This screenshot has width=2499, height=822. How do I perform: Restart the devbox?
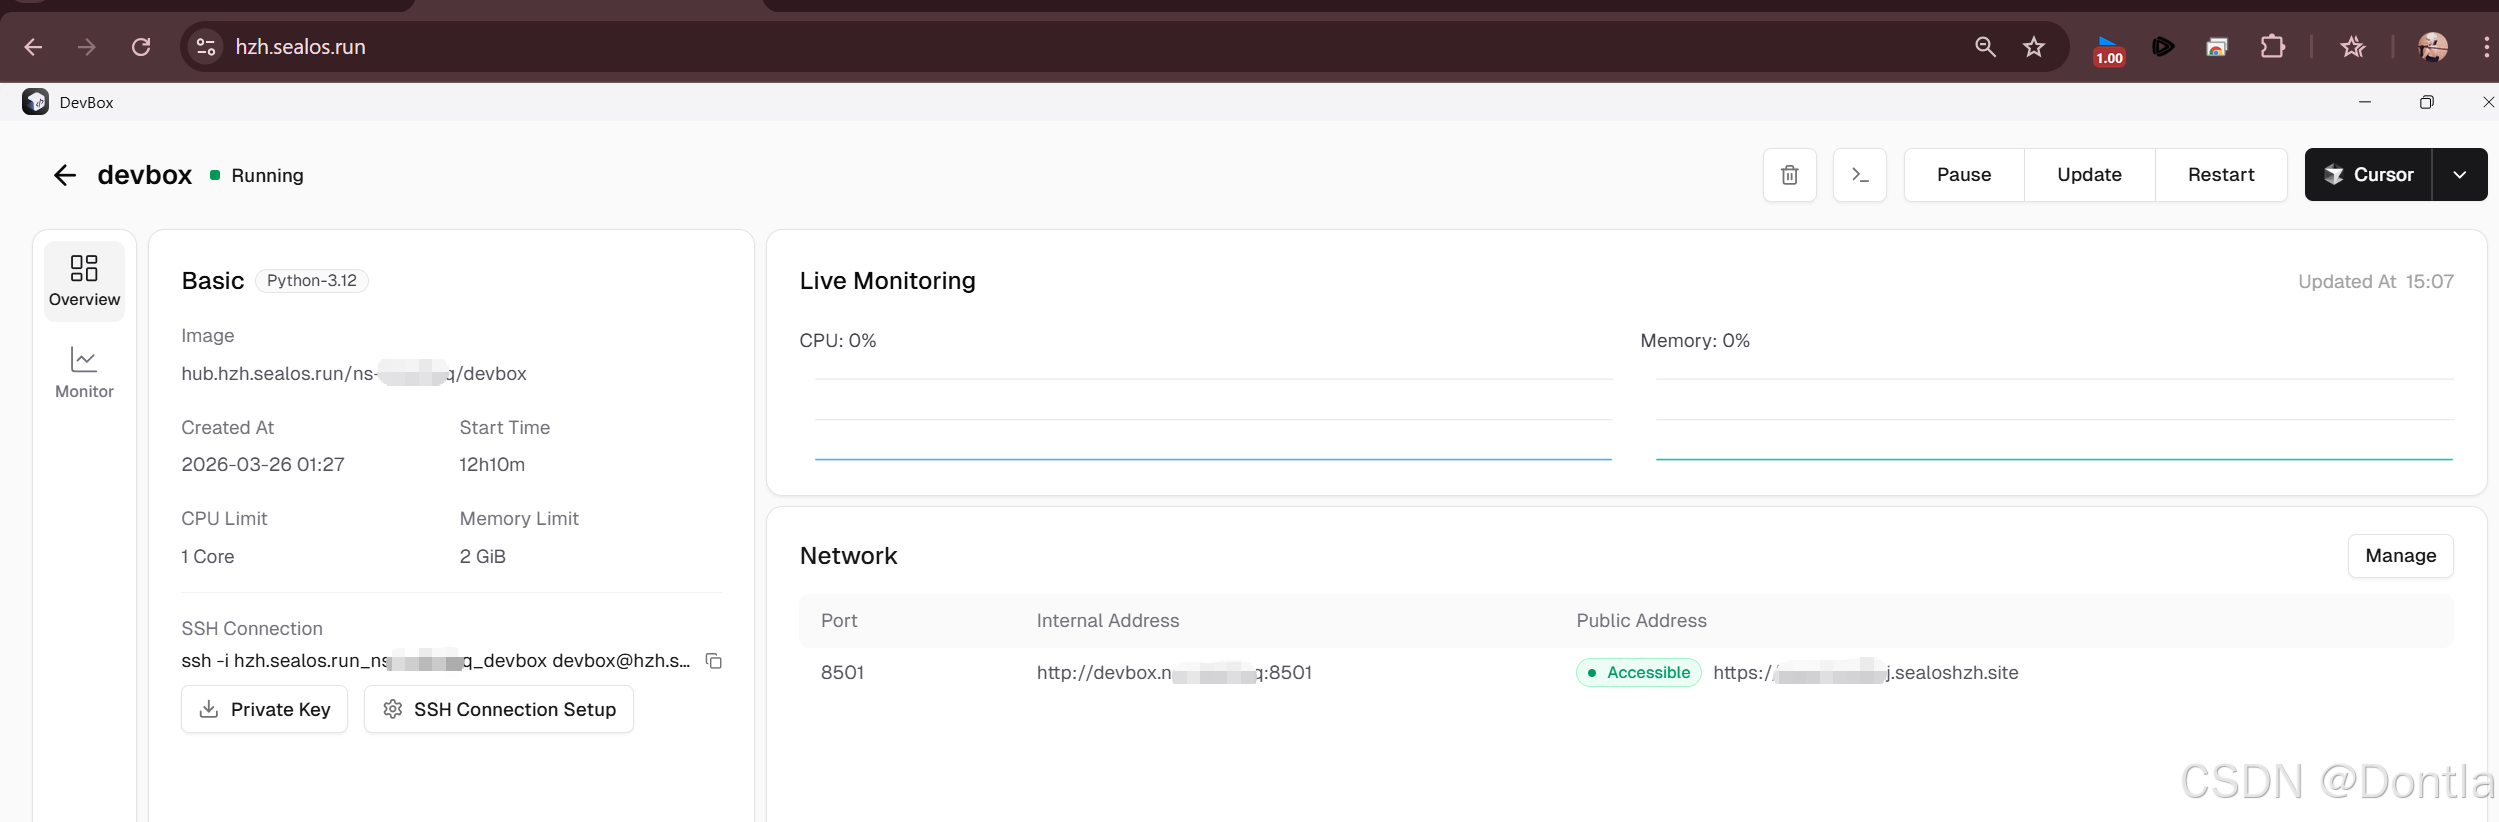pyautogui.click(x=2221, y=175)
